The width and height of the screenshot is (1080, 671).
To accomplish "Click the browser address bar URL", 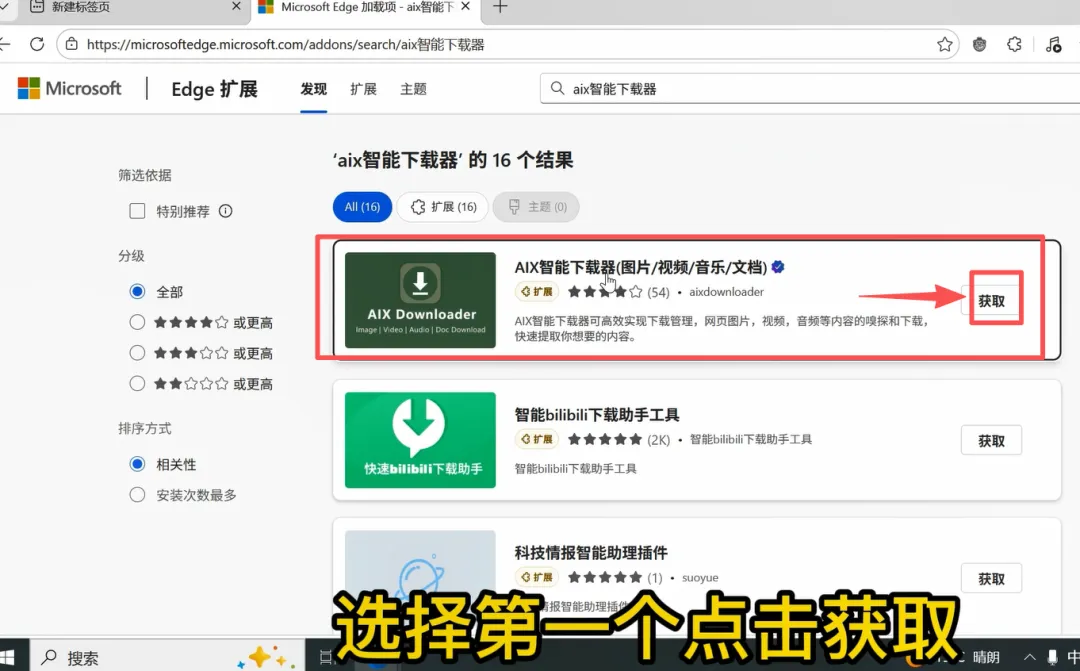I will [x=285, y=45].
